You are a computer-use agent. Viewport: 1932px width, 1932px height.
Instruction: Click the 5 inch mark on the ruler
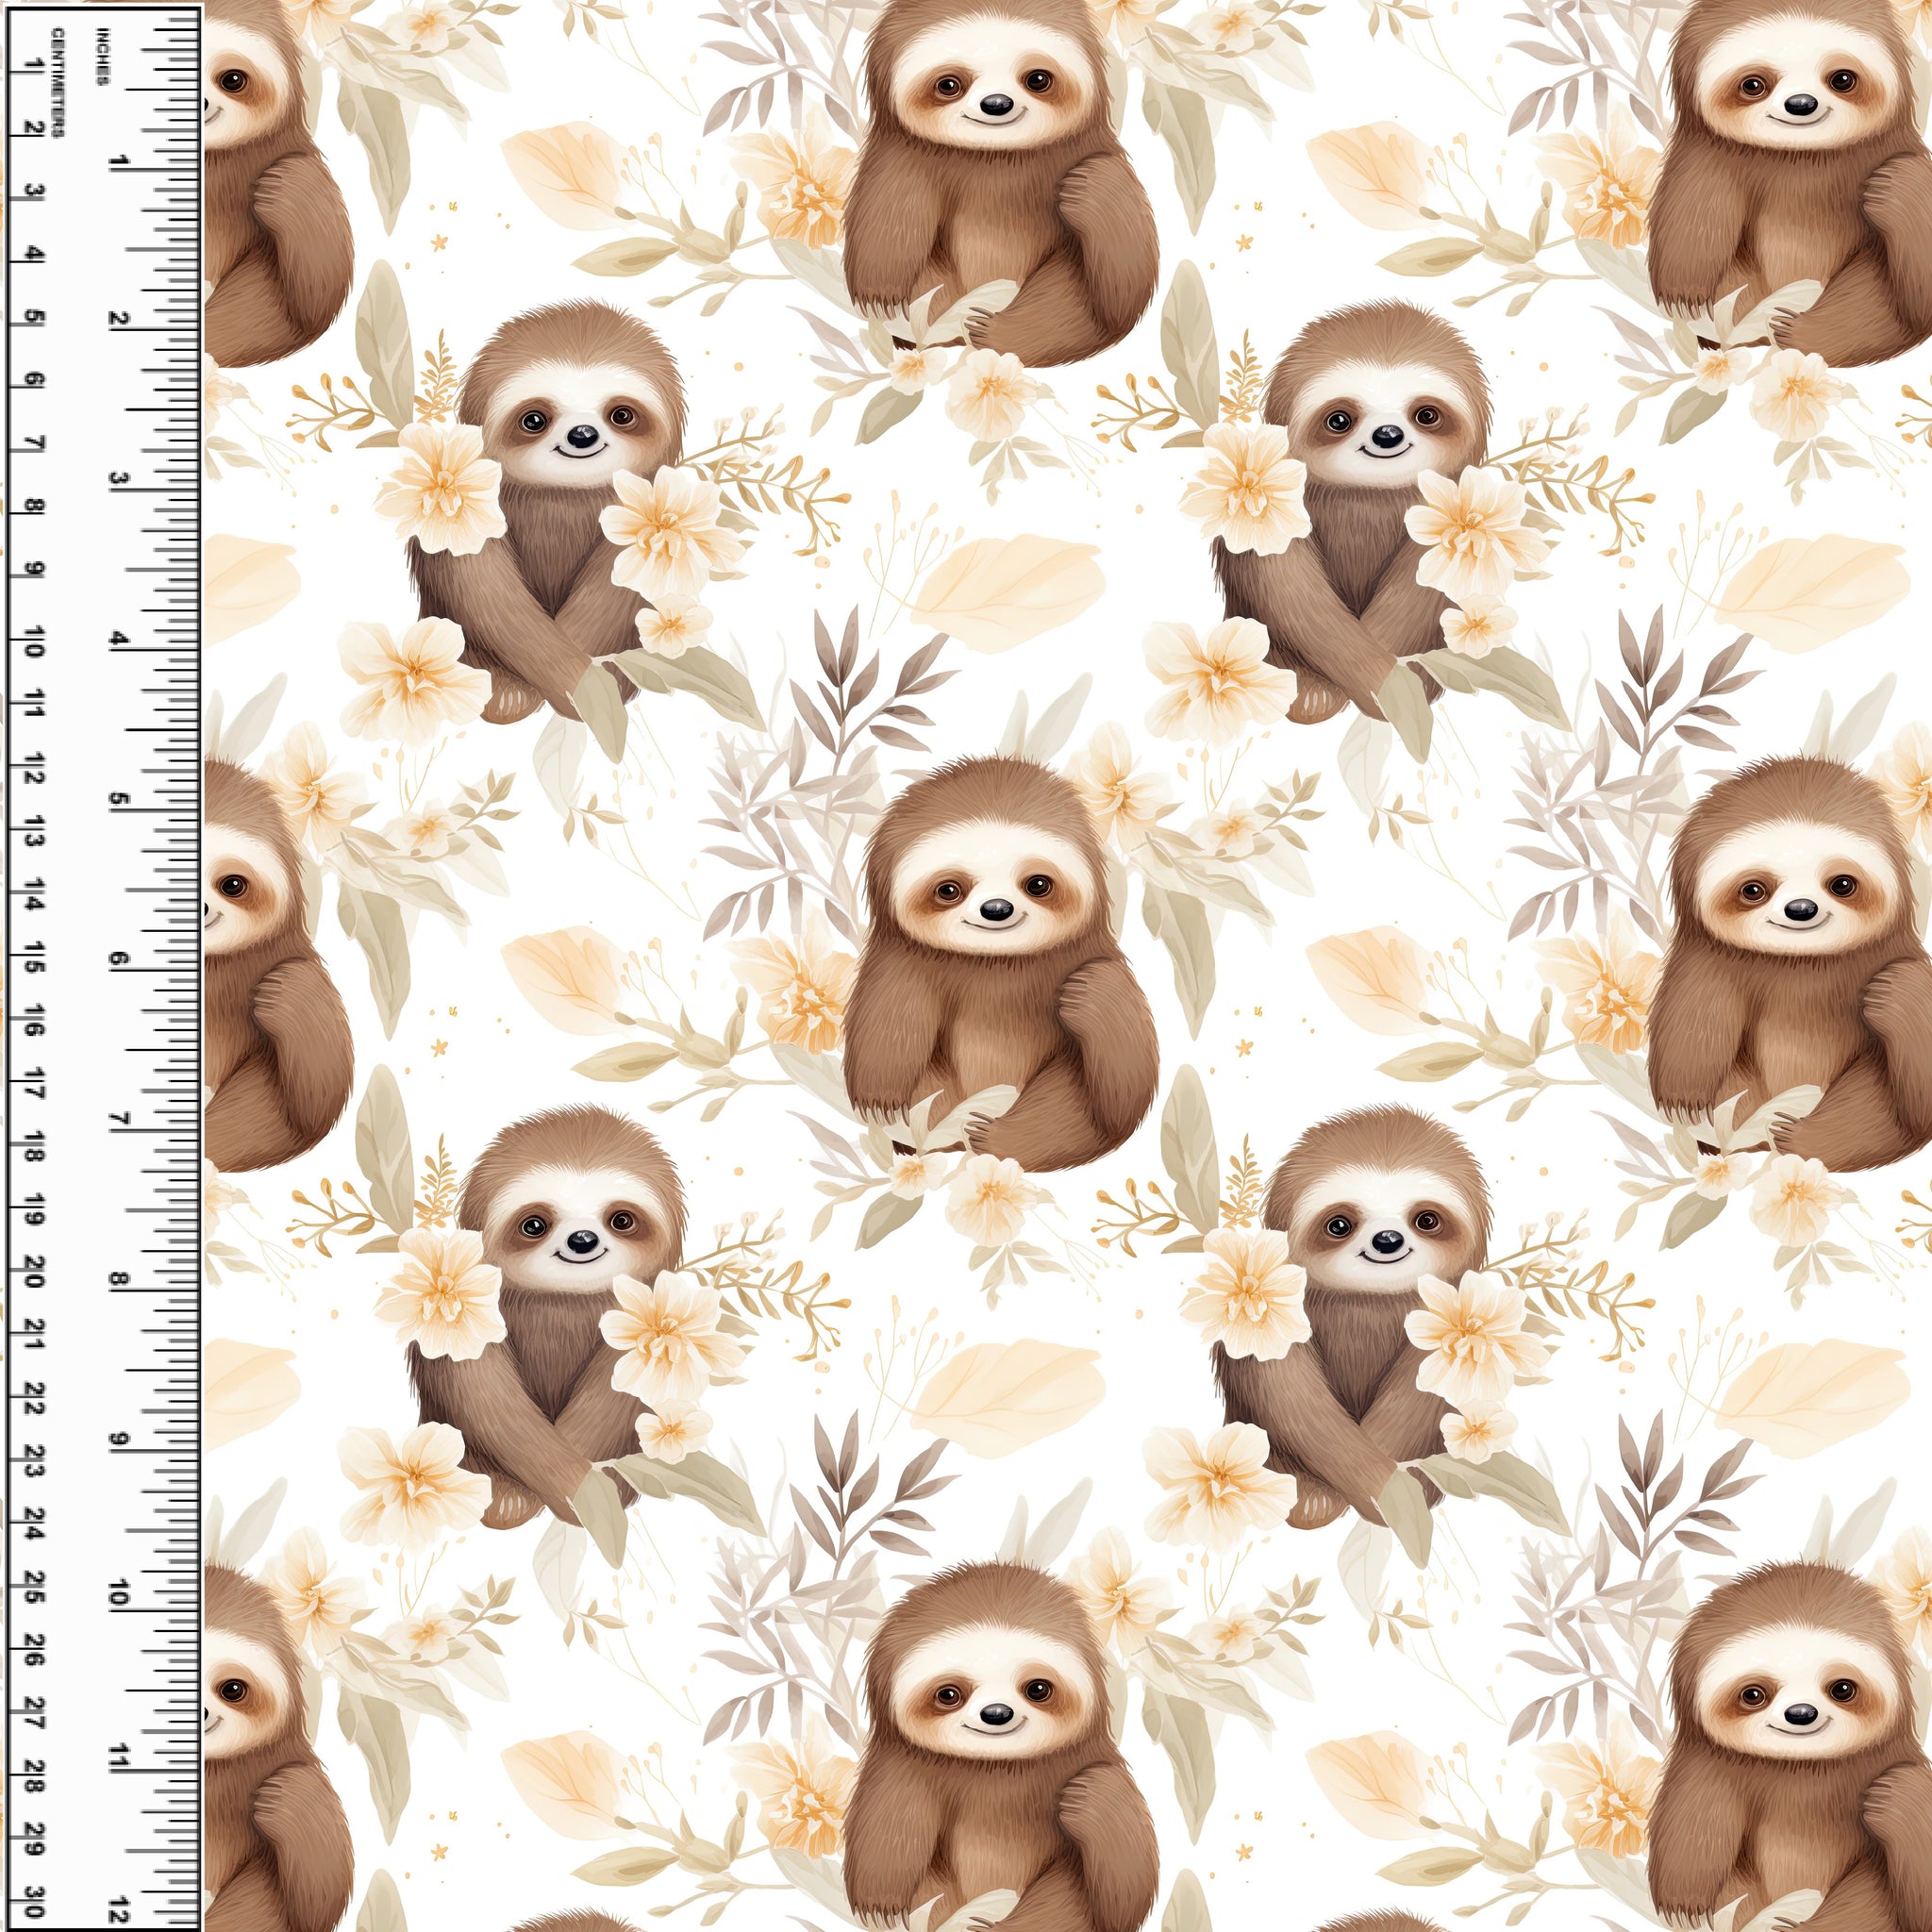pyautogui.click(x=119, y=801)
